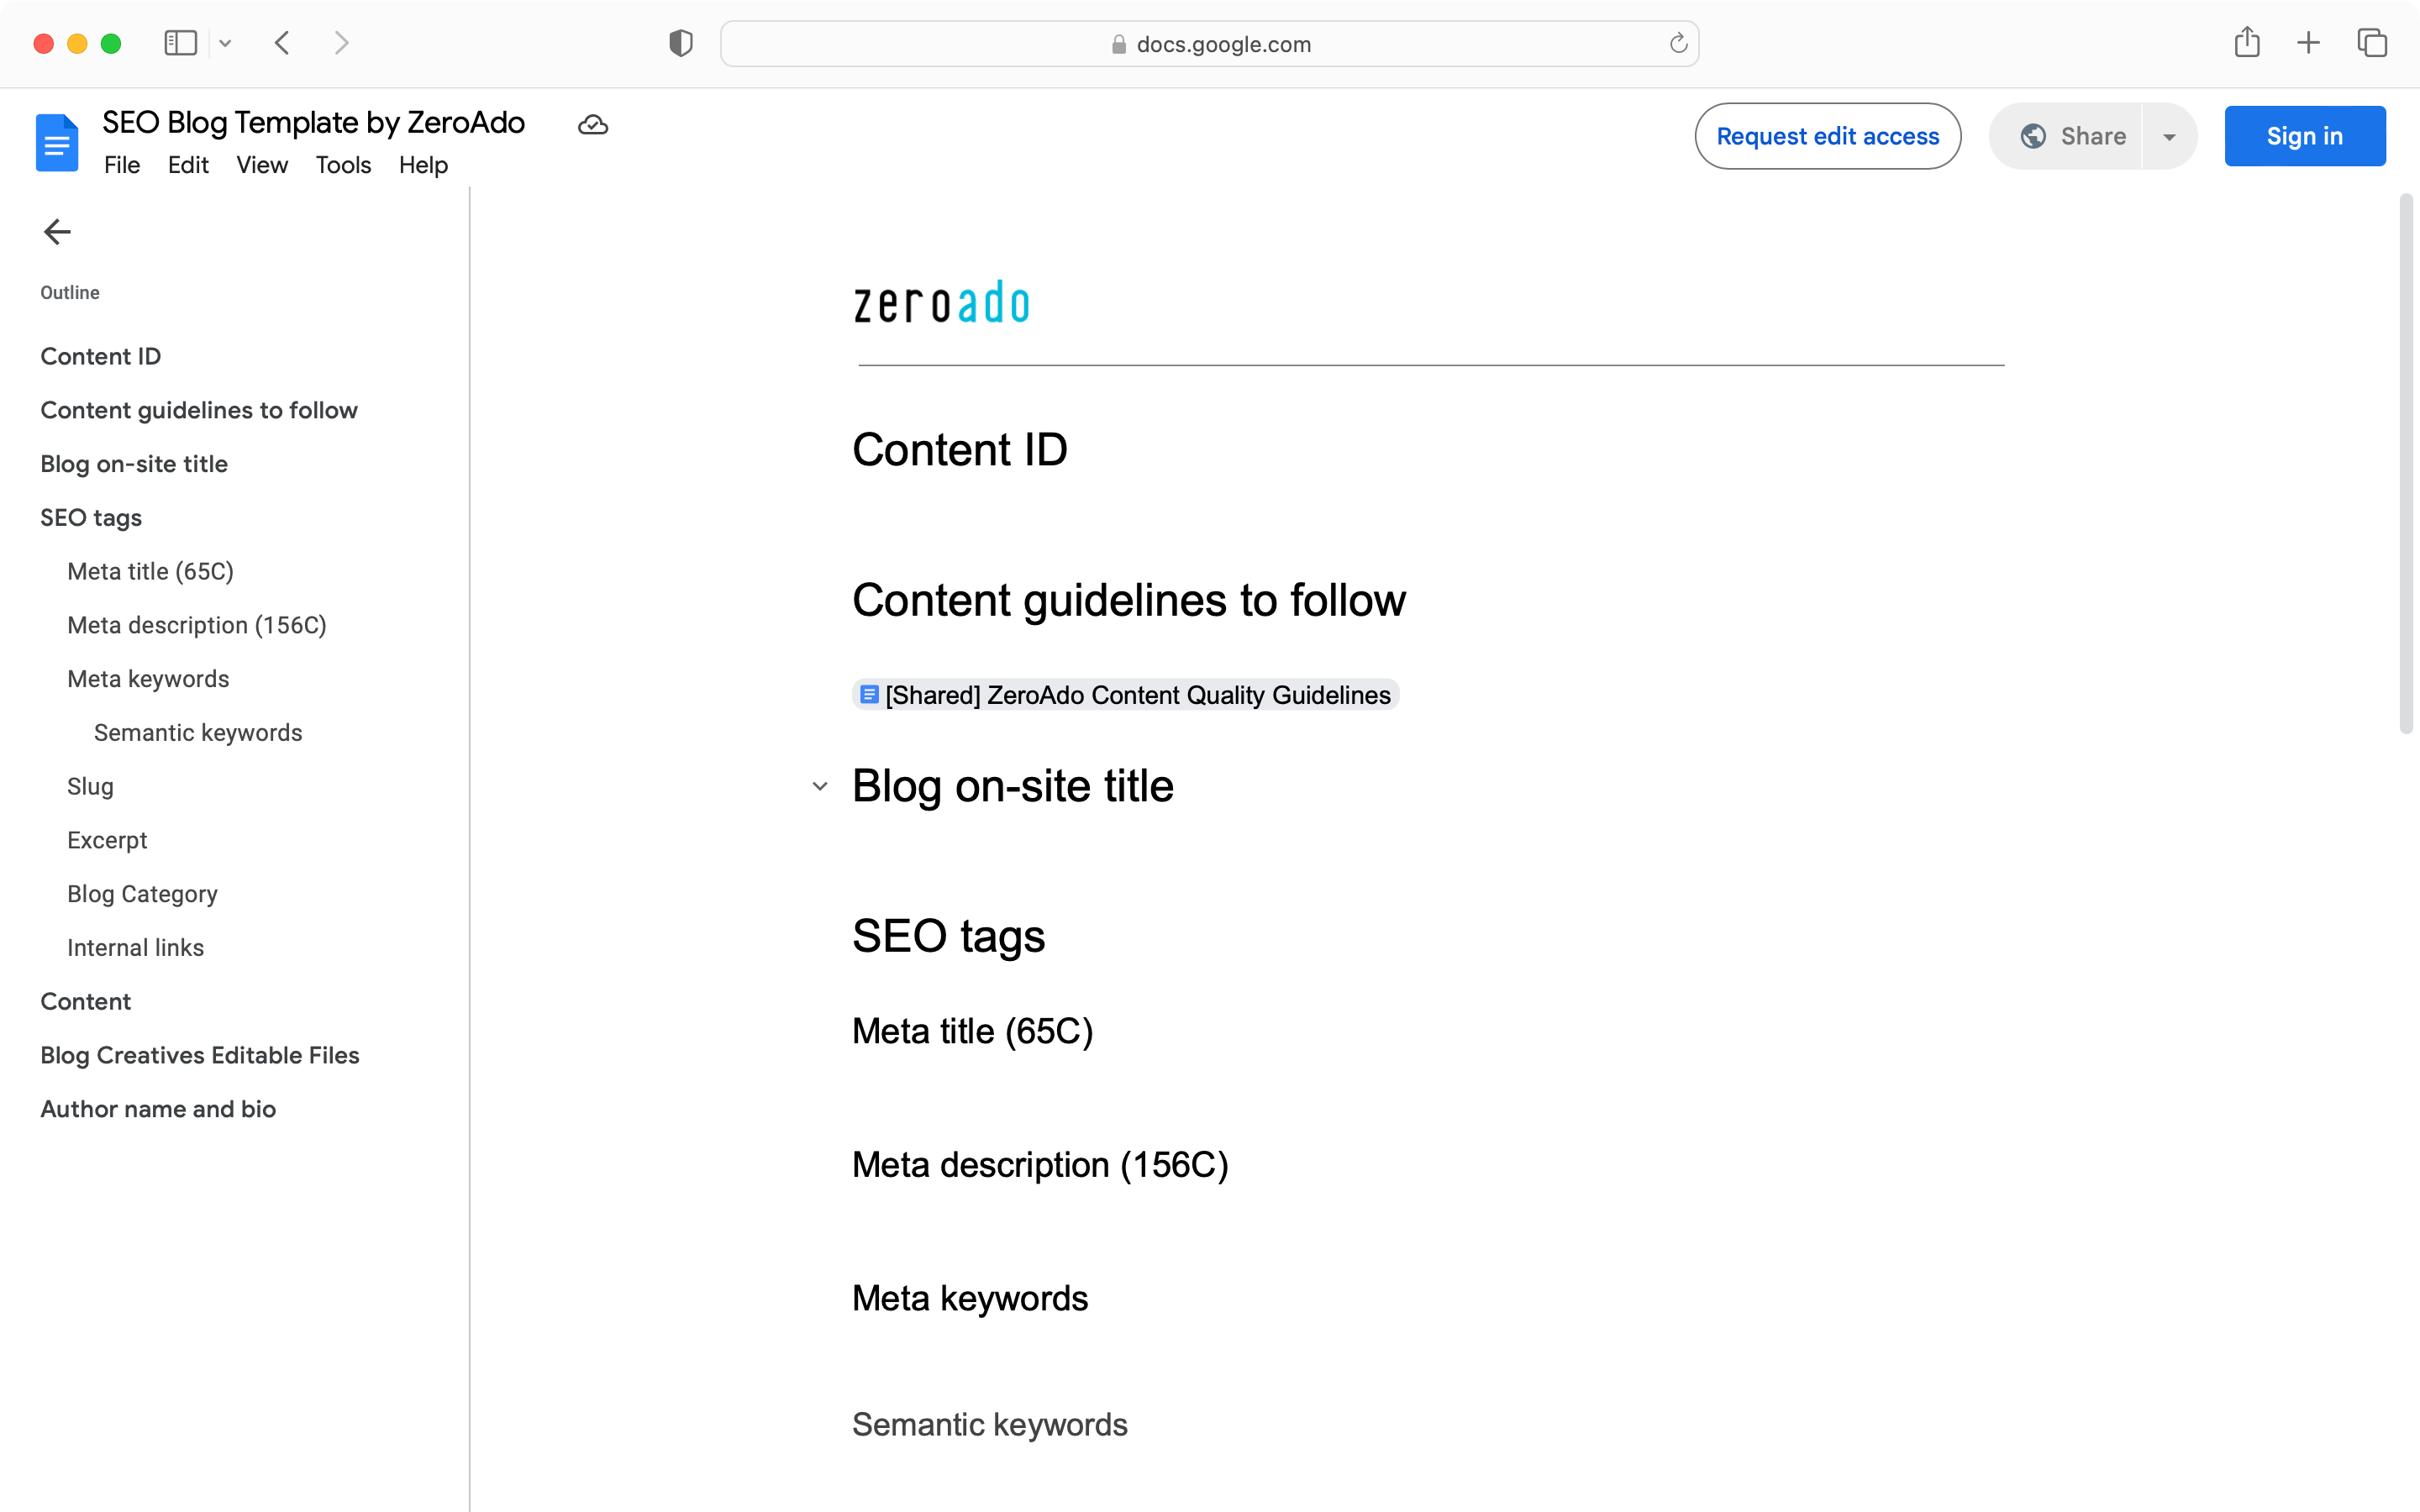
Task: Open the Tools menu
Action: point(342,165)
